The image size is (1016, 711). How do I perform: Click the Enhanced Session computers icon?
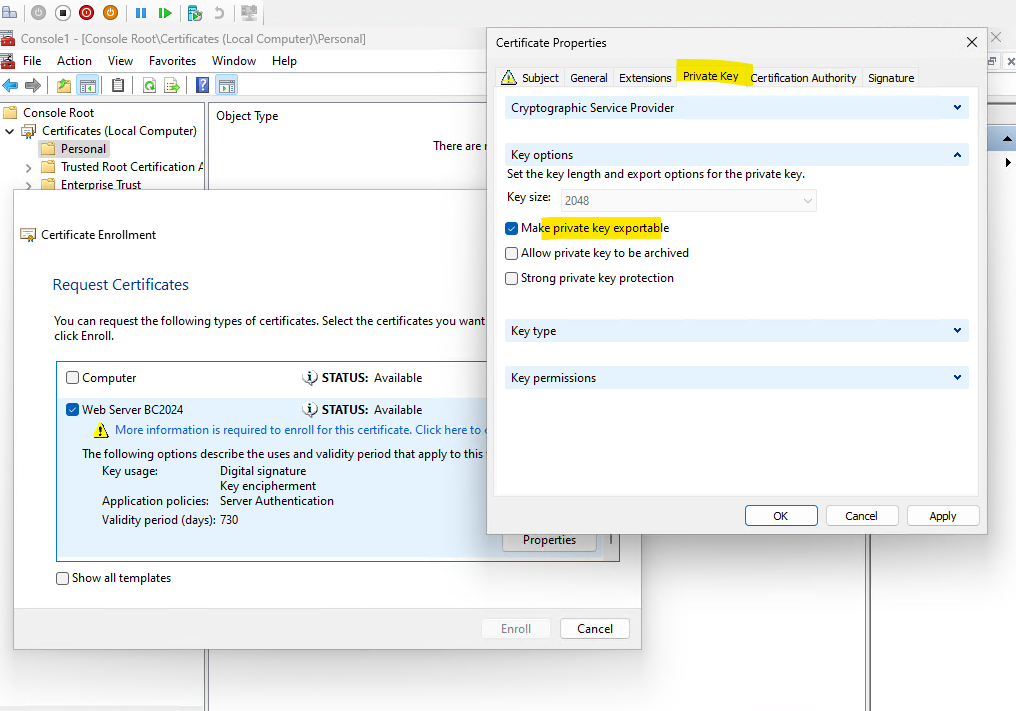(x=249, y=12)
